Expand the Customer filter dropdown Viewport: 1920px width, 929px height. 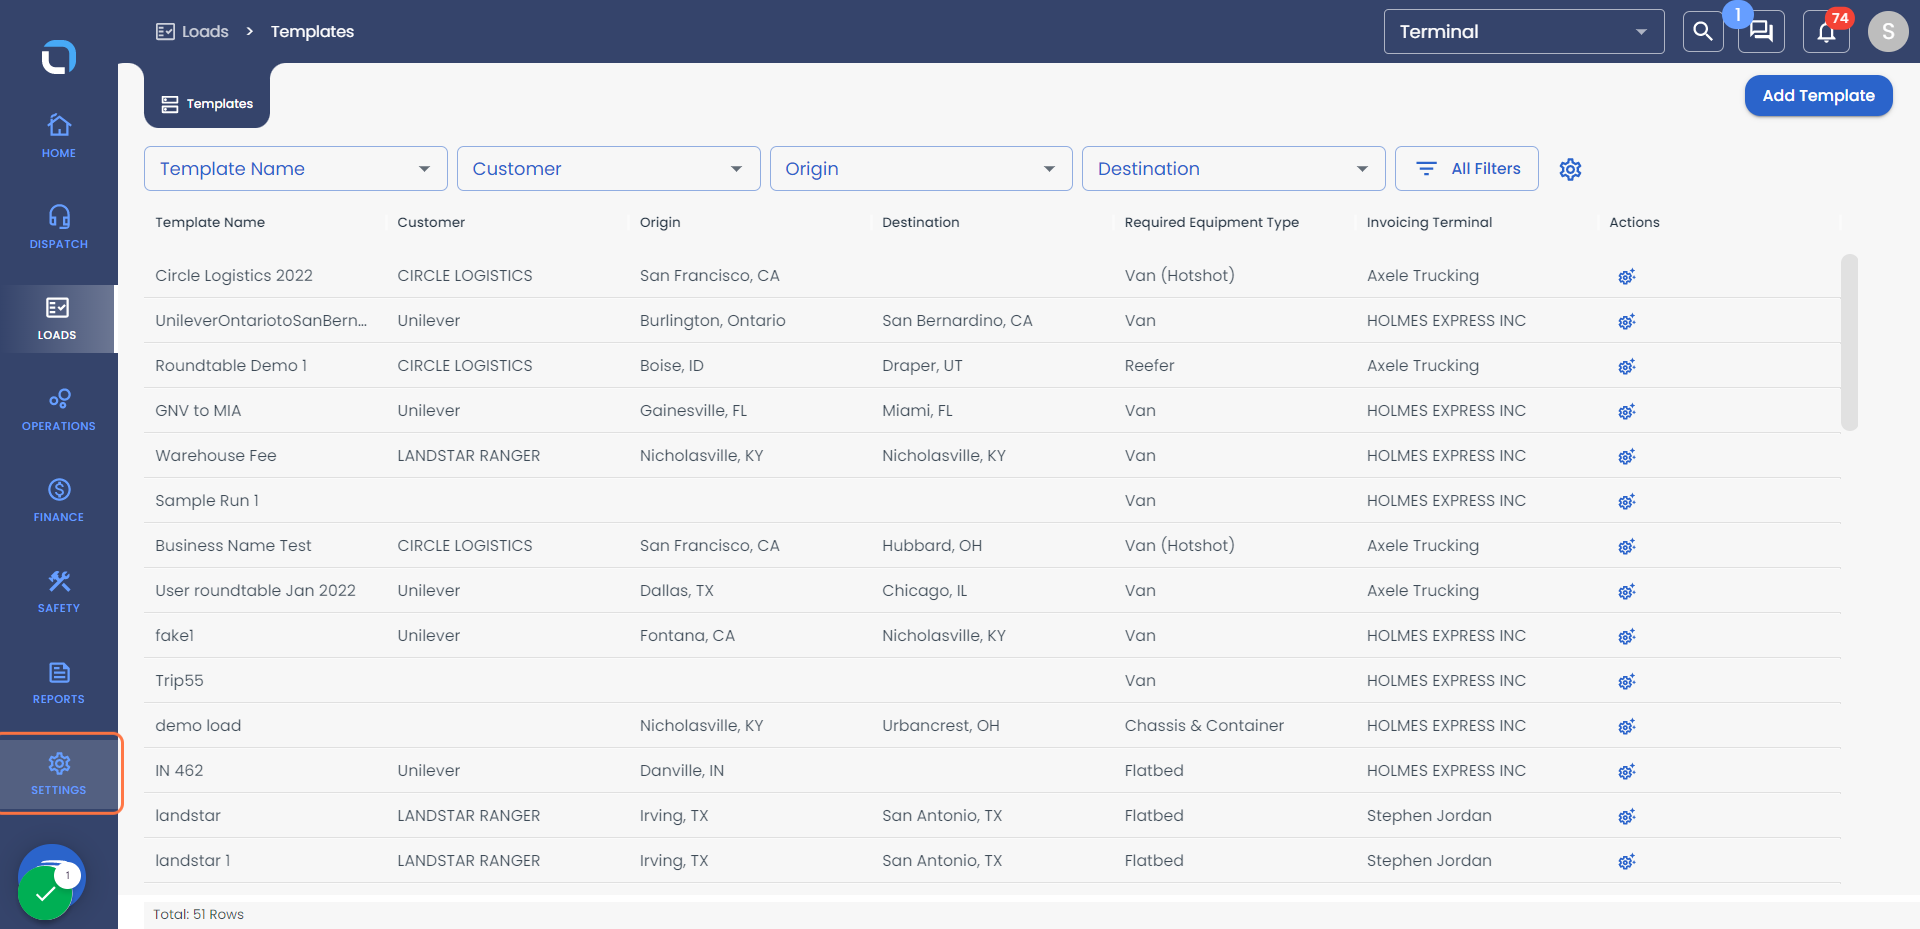[x=608, y=169]
